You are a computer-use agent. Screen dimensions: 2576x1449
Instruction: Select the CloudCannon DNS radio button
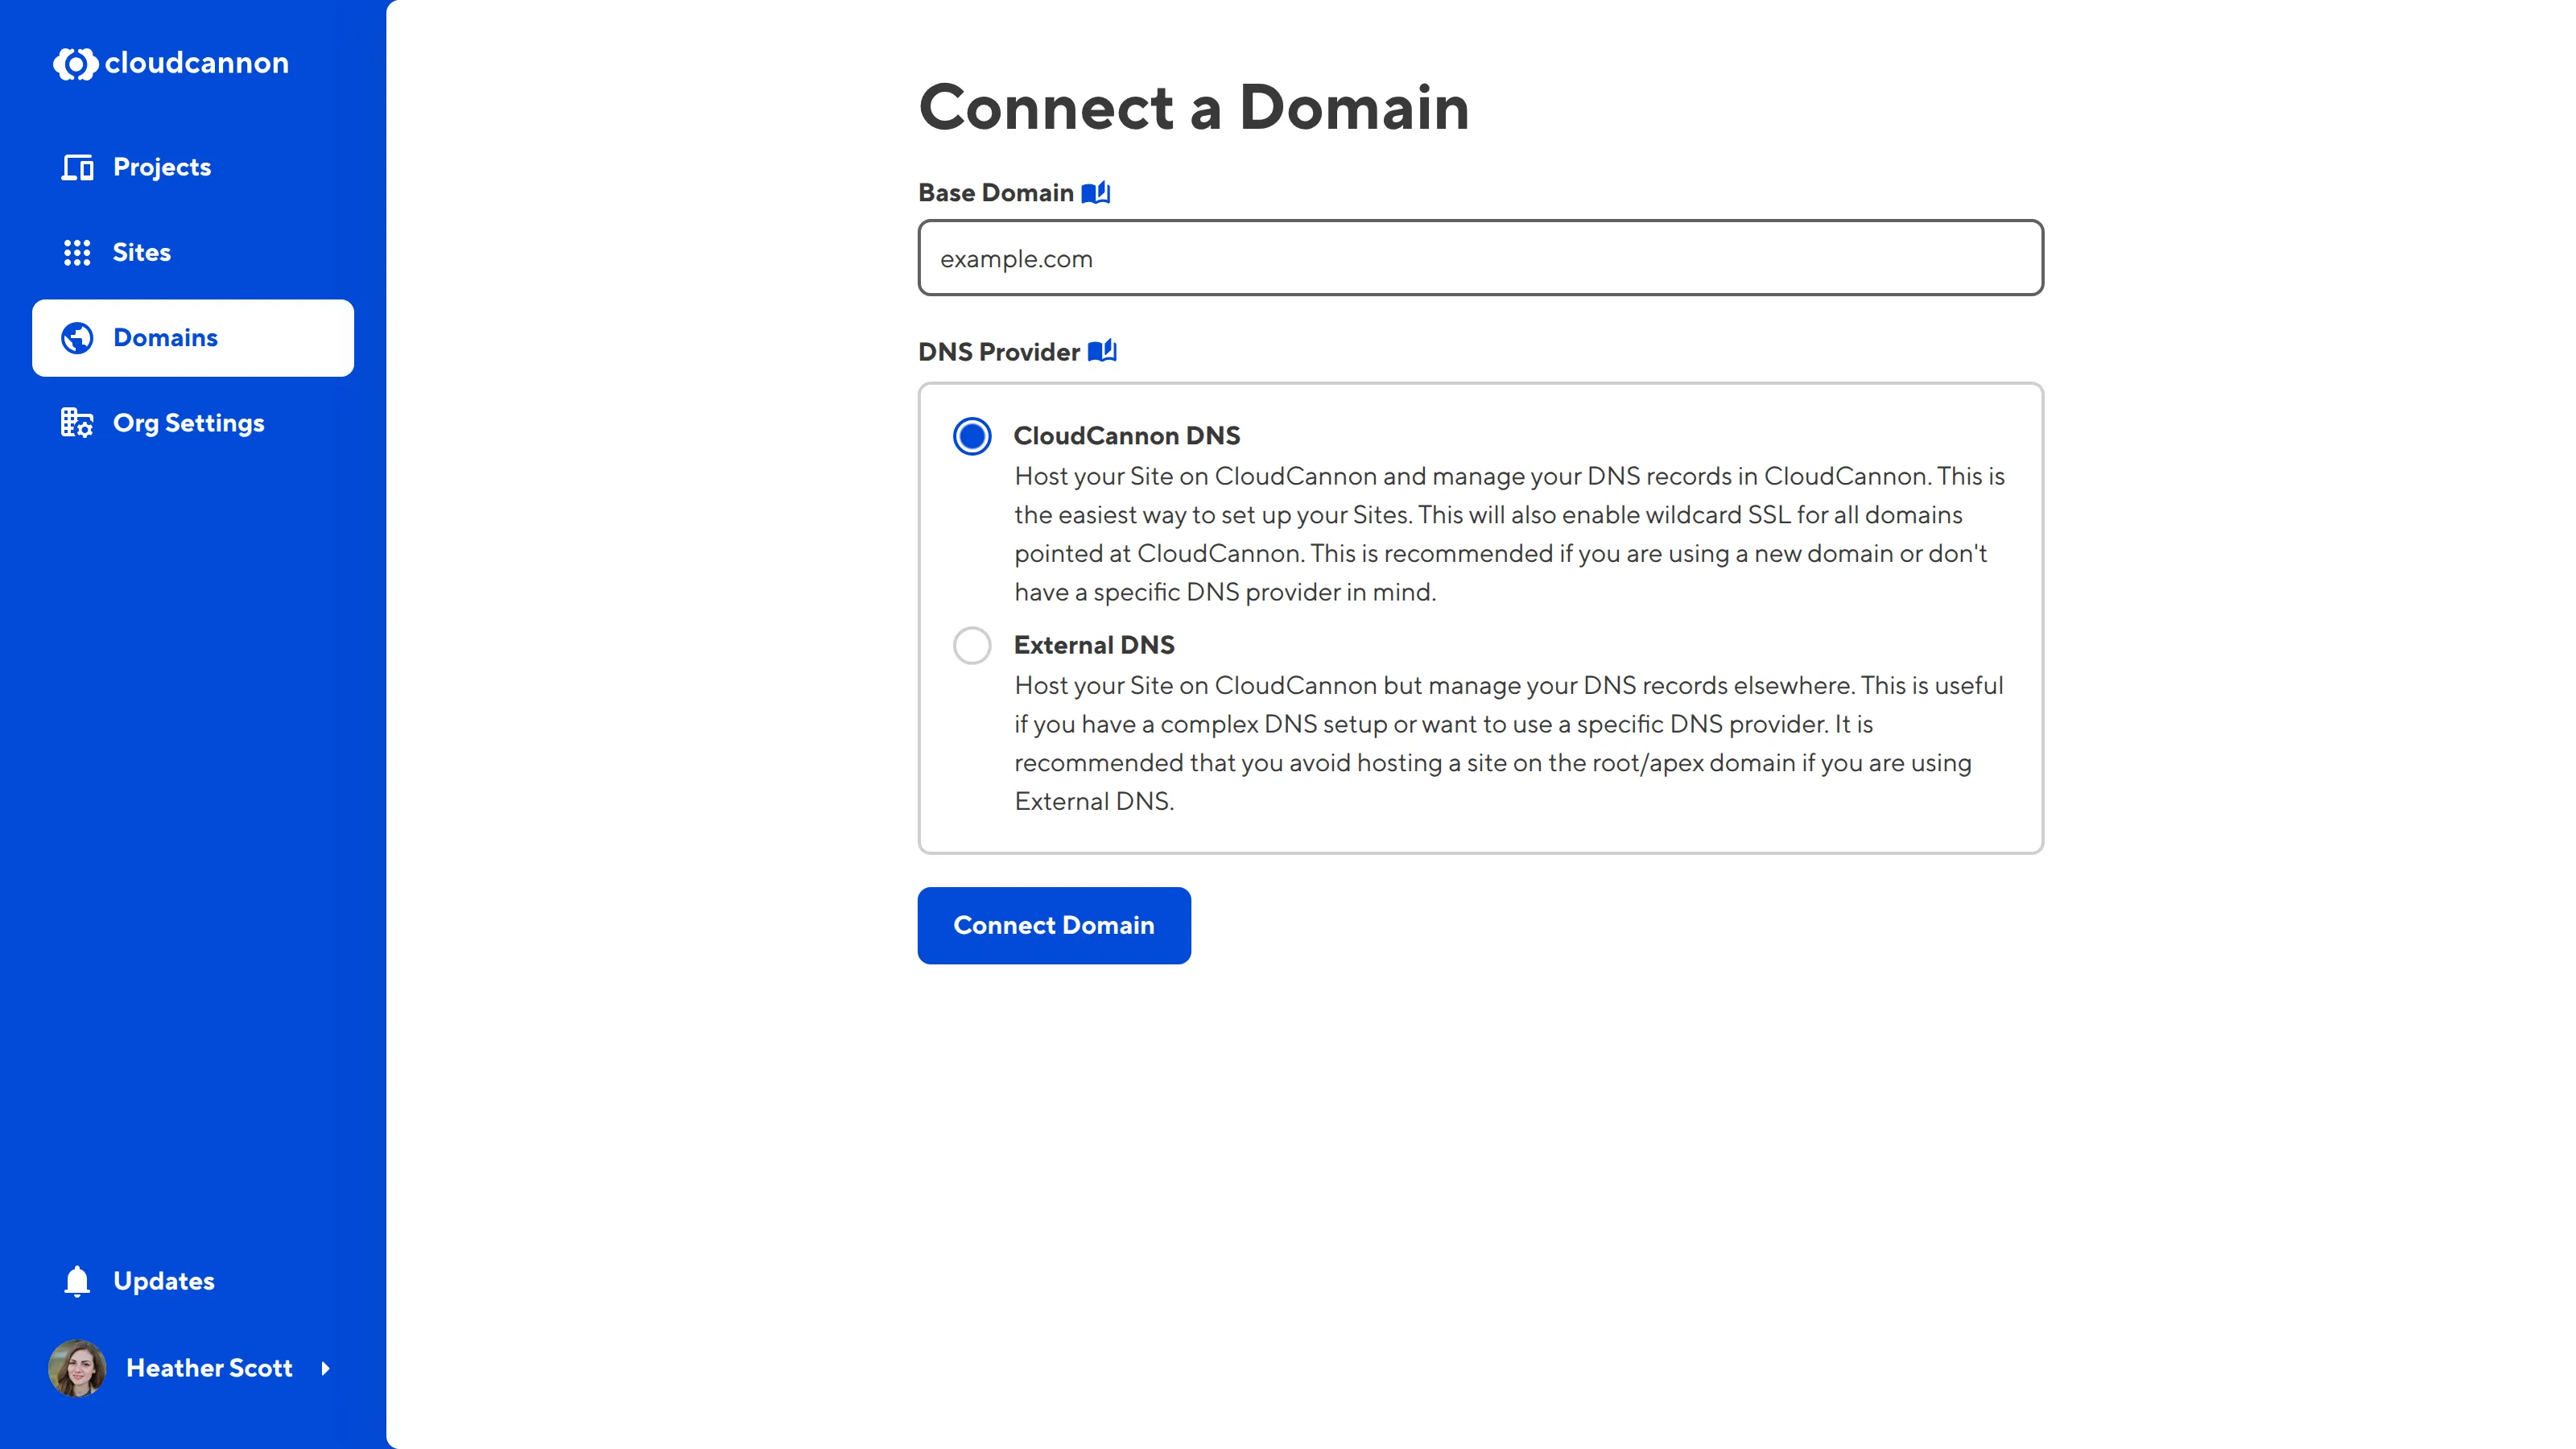(x=972, y=436)
